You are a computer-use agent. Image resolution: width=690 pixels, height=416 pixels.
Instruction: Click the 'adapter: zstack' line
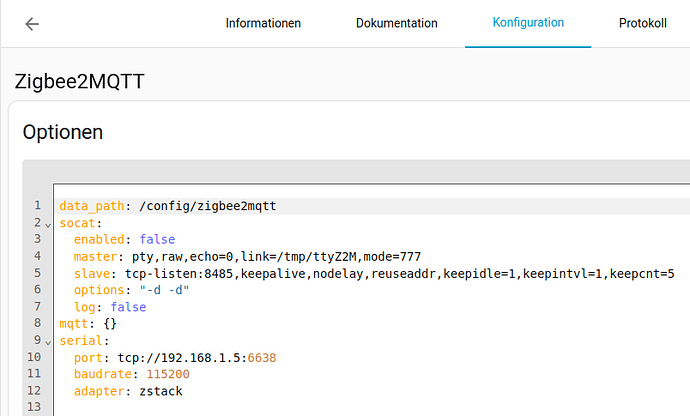coord(128,391)
